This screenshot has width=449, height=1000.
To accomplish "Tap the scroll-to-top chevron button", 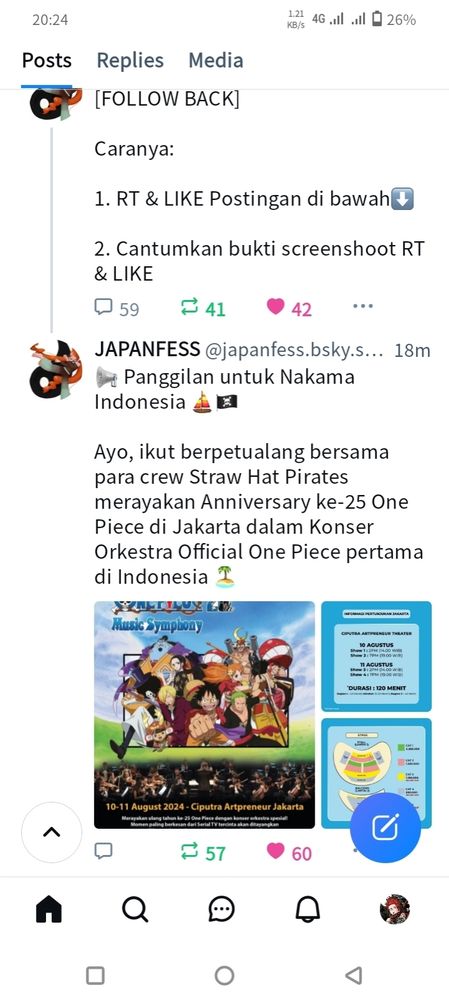I will click(x=52, y=832).
